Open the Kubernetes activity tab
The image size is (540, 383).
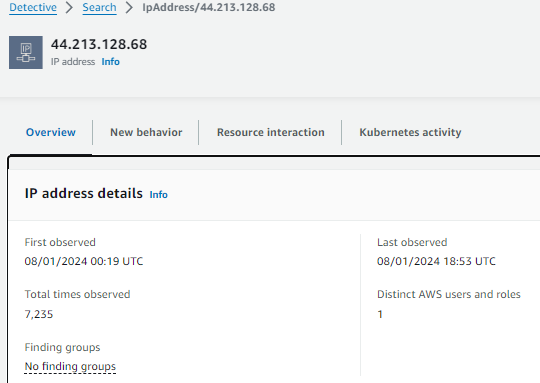(x=410, y=132)
